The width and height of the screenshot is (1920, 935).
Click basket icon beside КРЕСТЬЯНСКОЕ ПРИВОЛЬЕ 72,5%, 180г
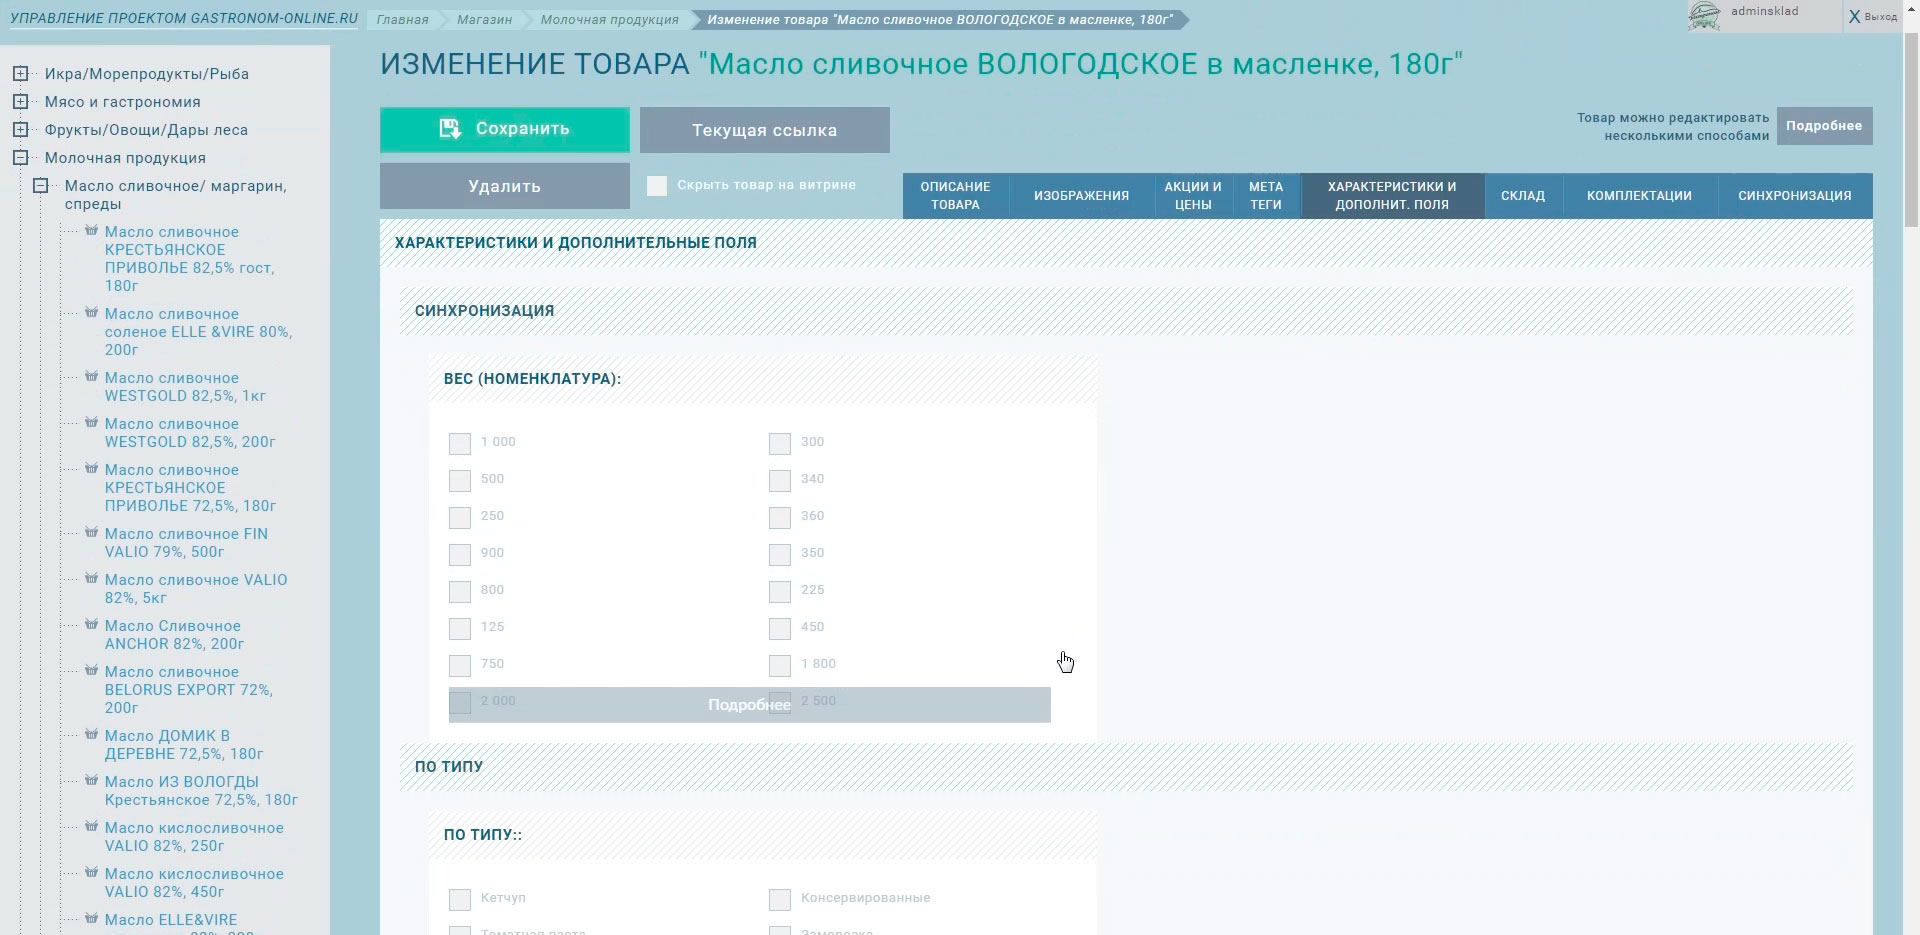click(91, 468)
